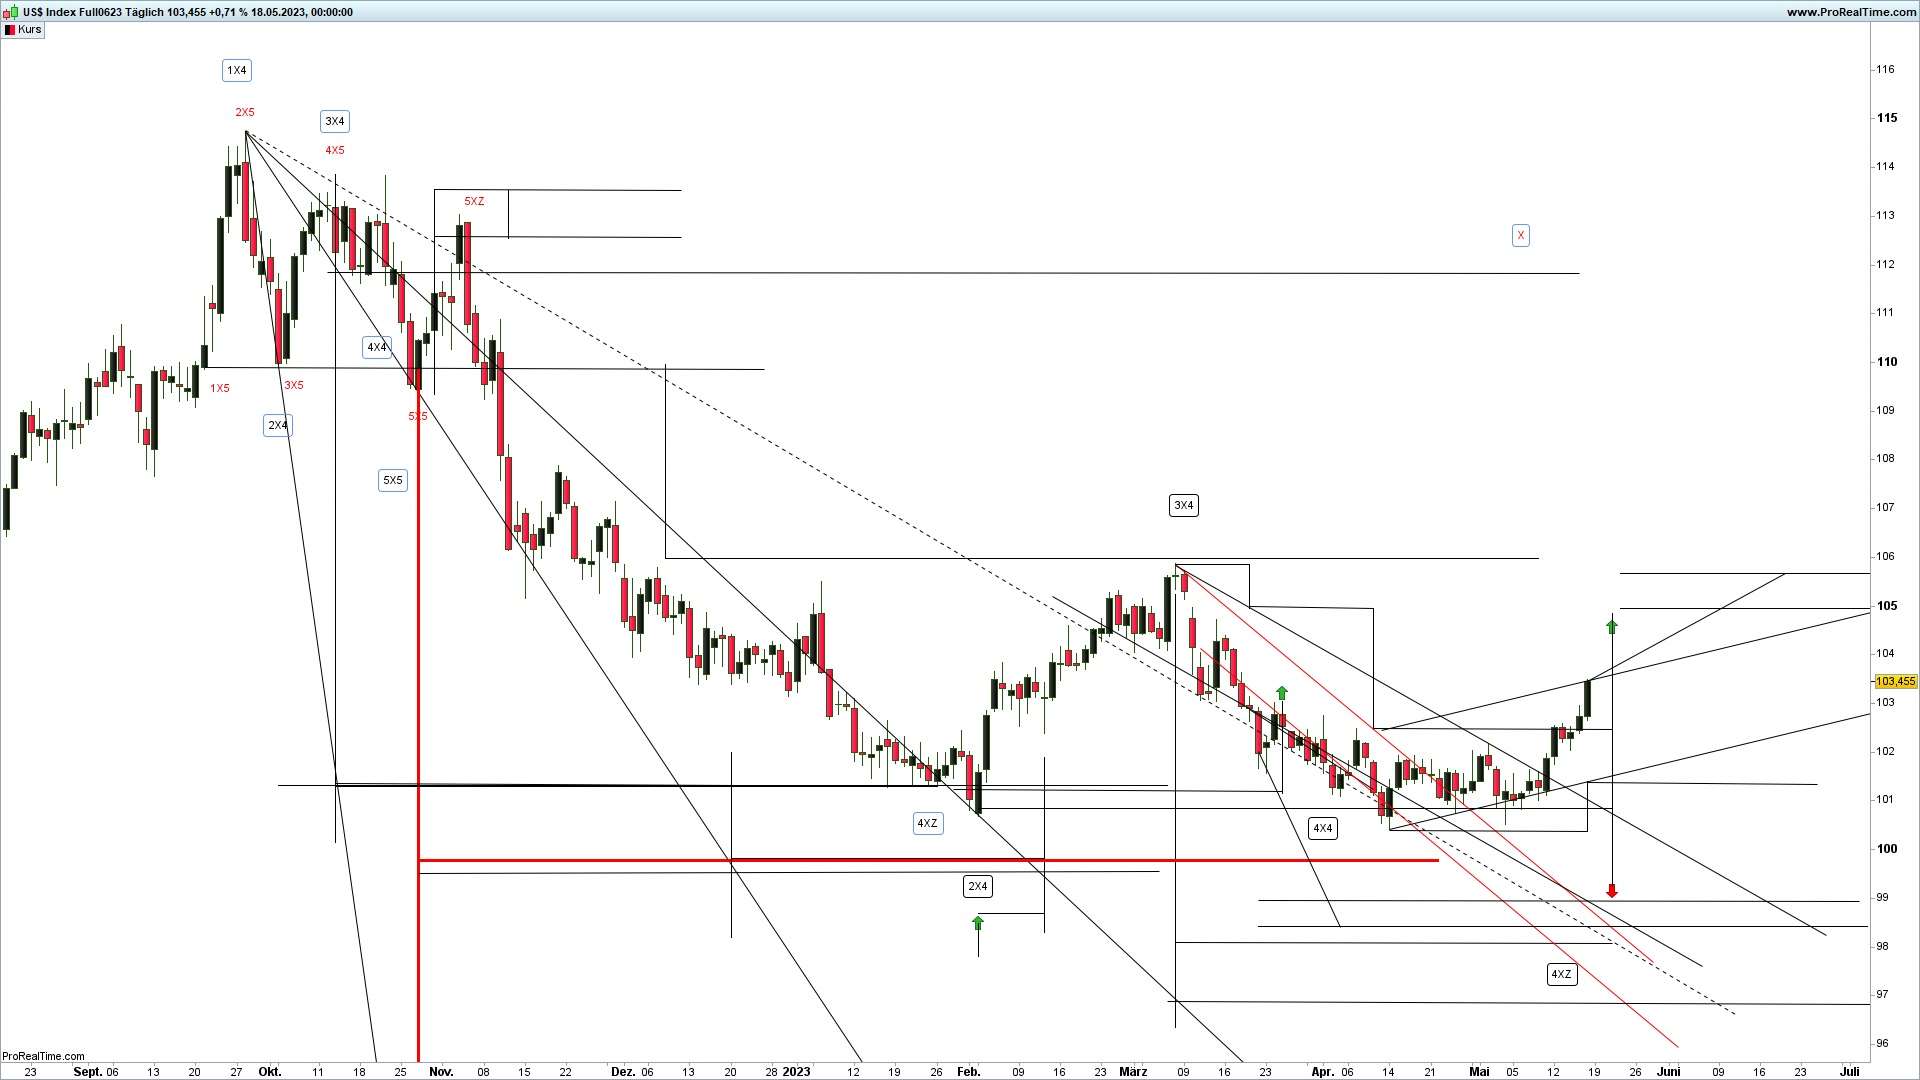Select the blue-bordered 2X4 label near October
Viewport: 1920px width, 1080px height.
(278, 425)
